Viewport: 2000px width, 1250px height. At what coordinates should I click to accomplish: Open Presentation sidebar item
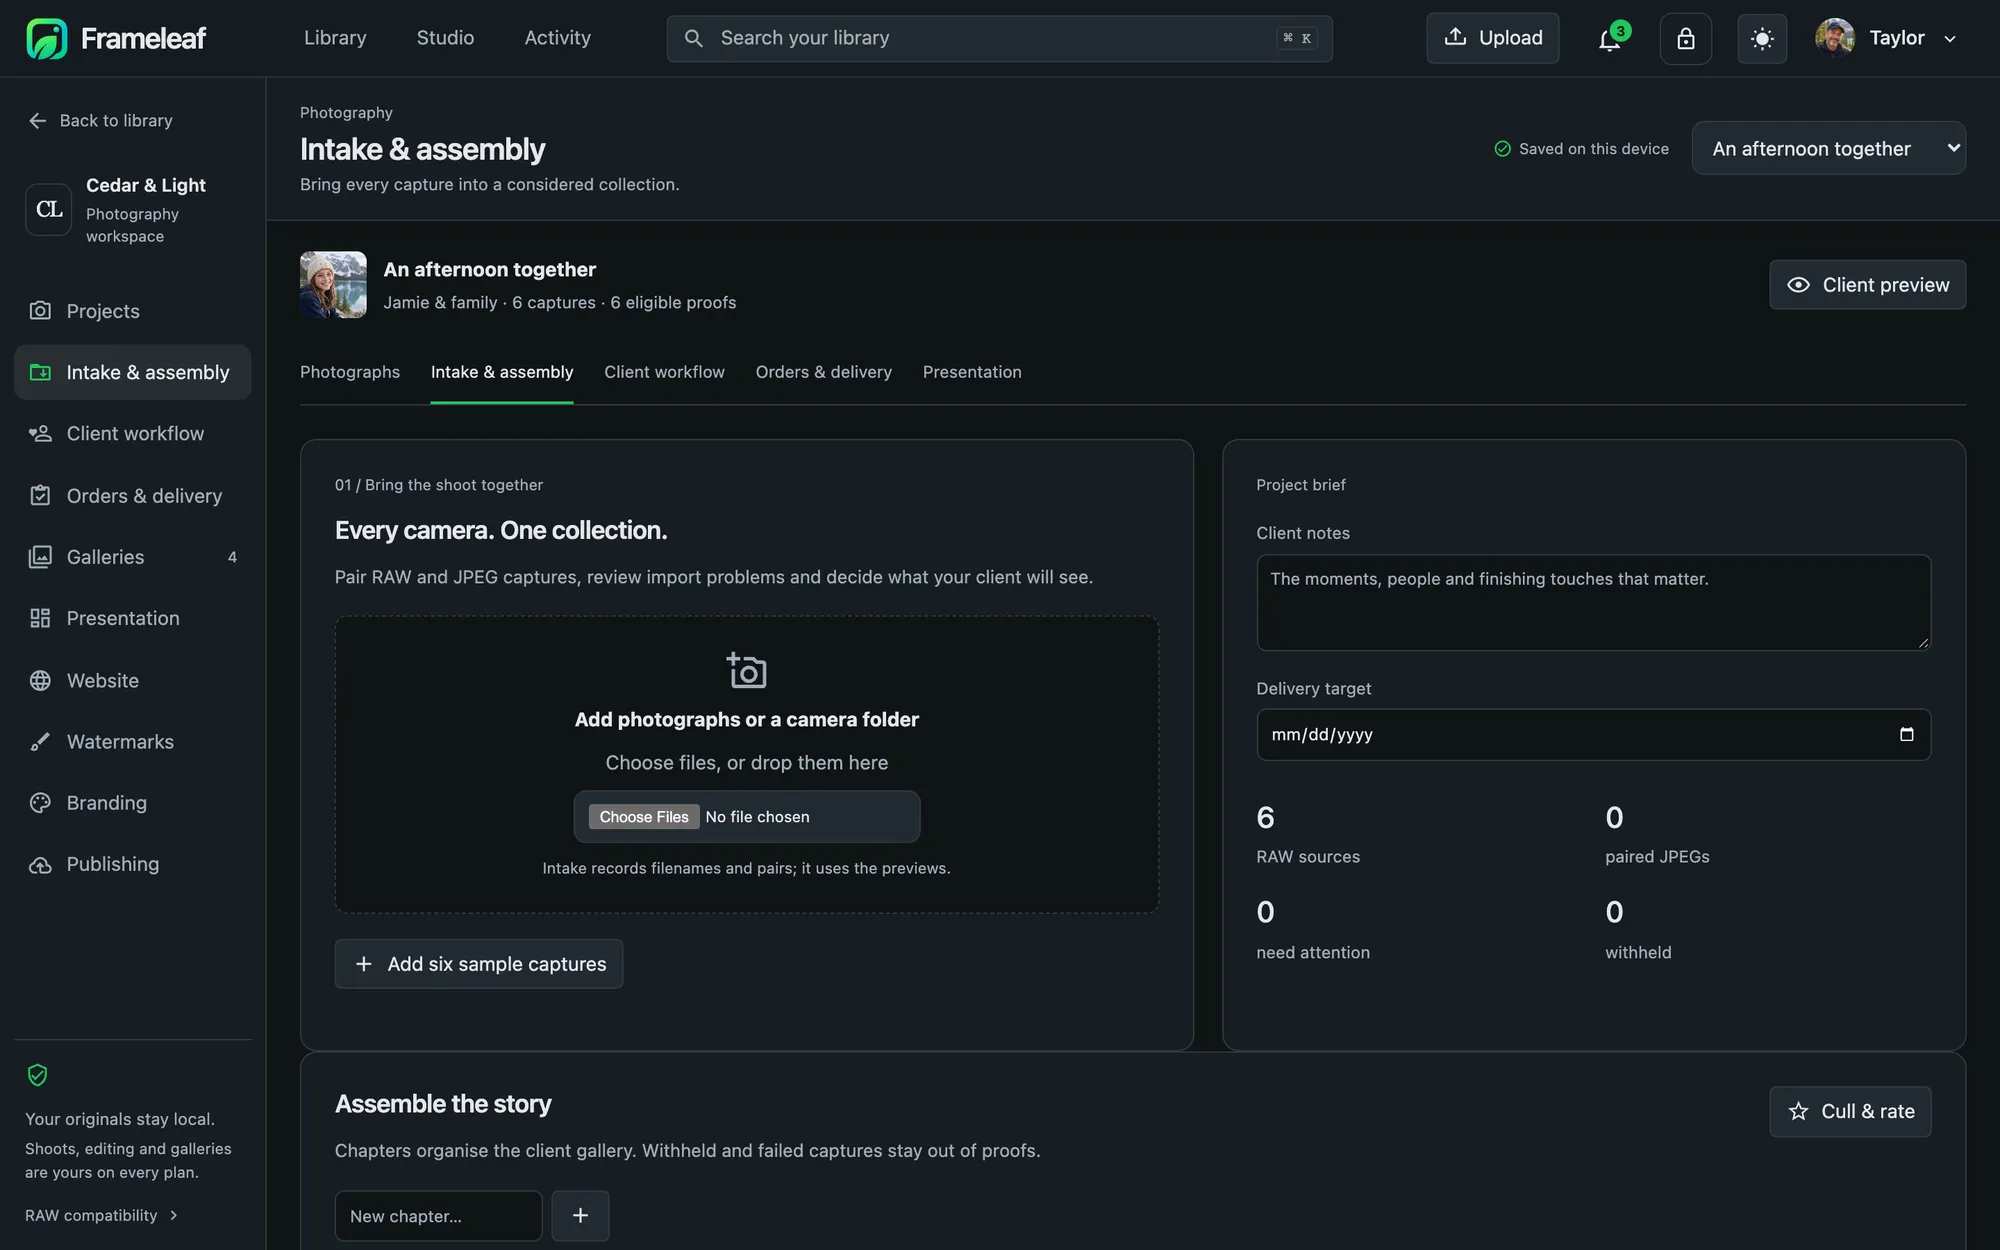[x=132, y=618]
